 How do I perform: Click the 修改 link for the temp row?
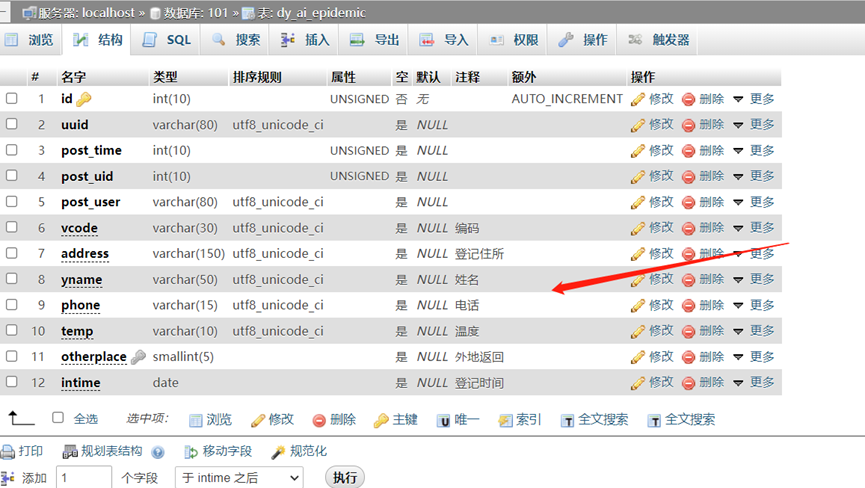click(x=661, y=331)
